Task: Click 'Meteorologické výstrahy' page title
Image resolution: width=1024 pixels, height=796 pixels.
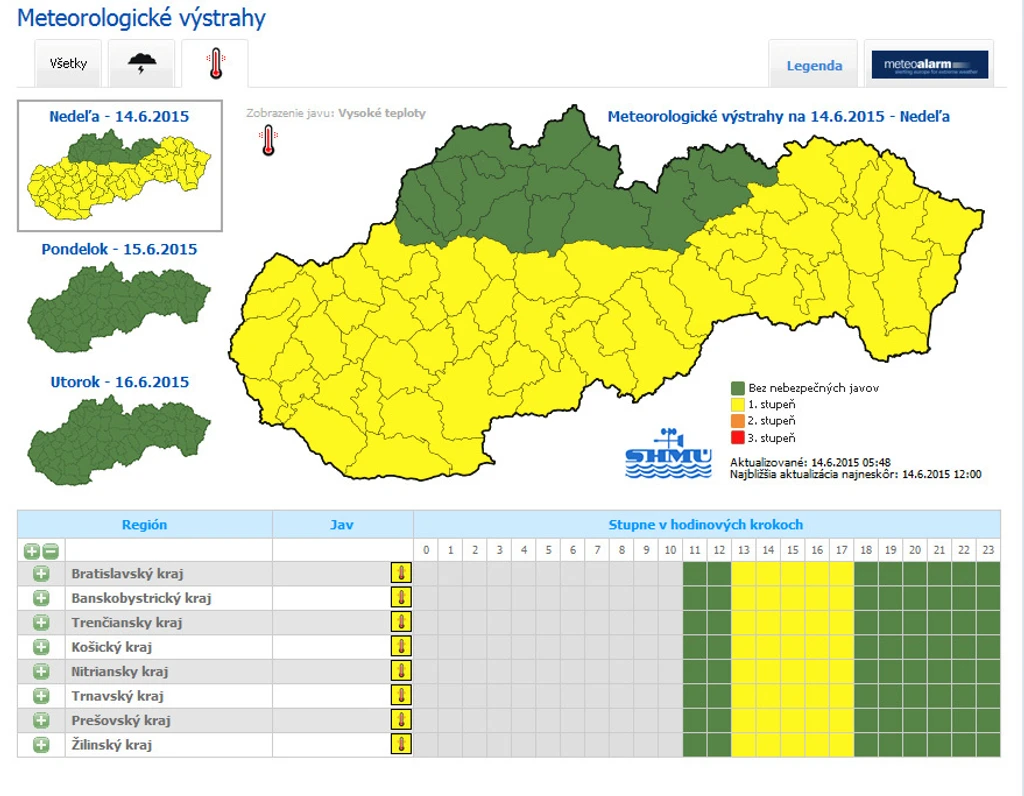Action: click(141, 18)
